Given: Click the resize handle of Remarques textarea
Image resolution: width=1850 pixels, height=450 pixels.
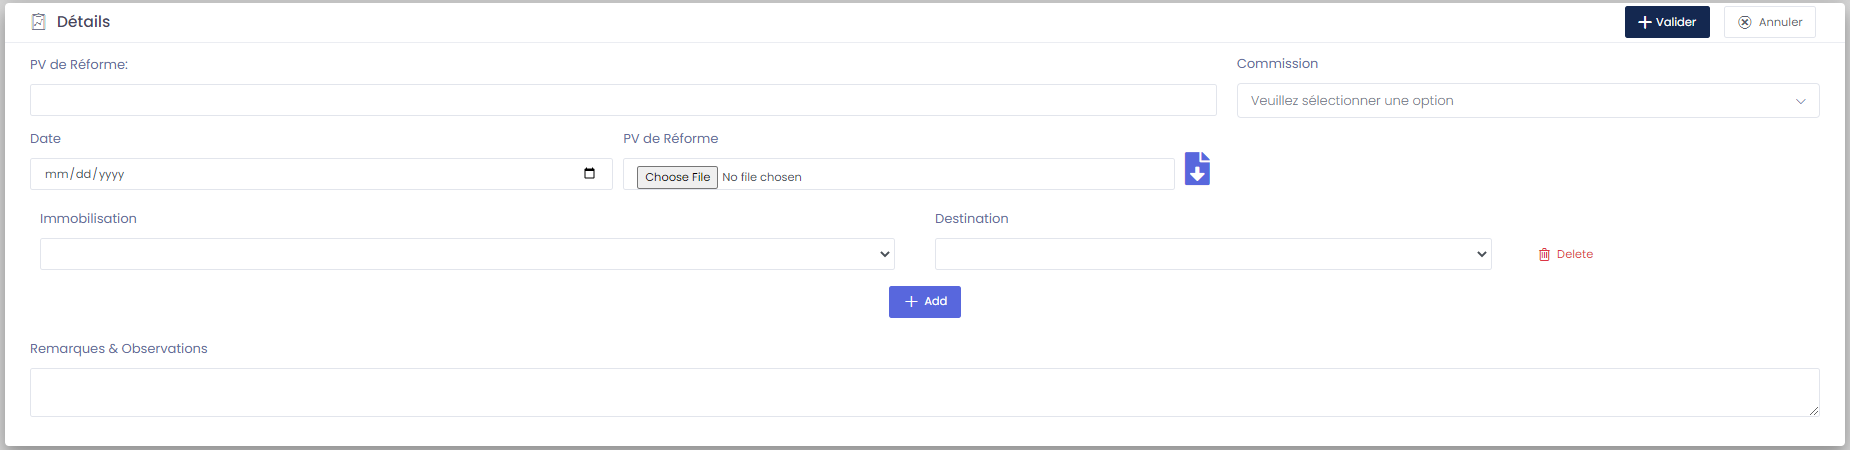Looking at the screenshot, I should tap(1814, 411).
